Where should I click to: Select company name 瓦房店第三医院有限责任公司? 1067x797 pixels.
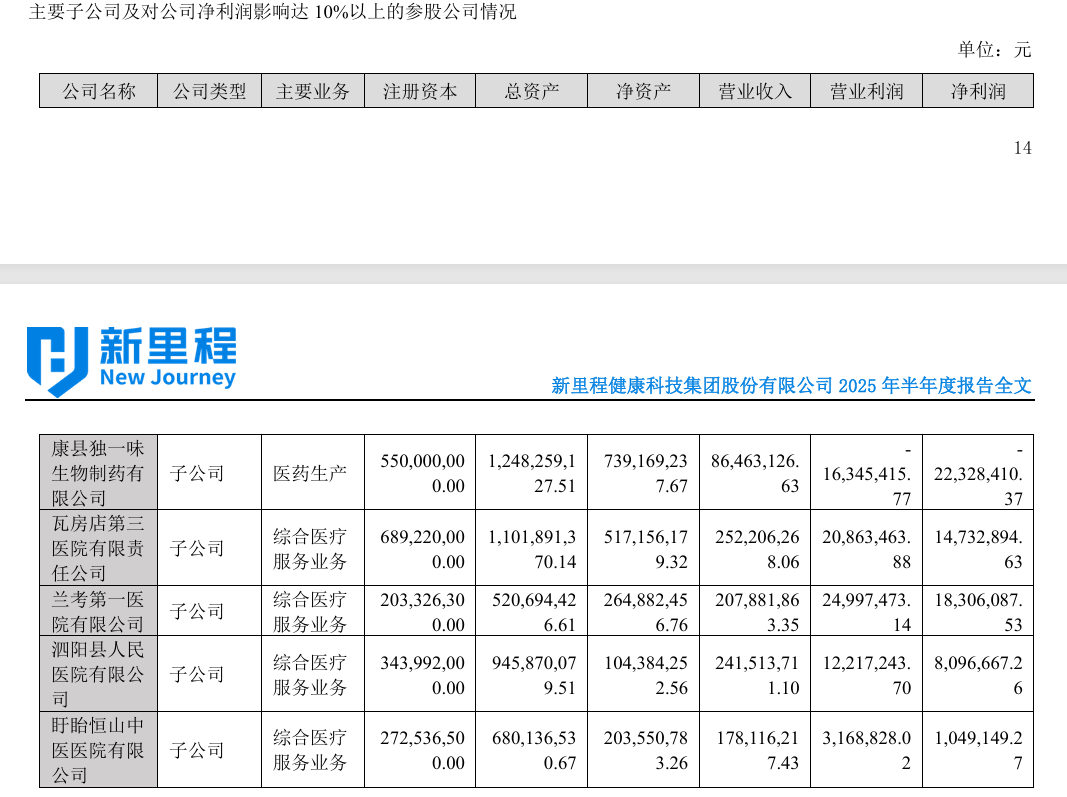(x=98, y=549)
